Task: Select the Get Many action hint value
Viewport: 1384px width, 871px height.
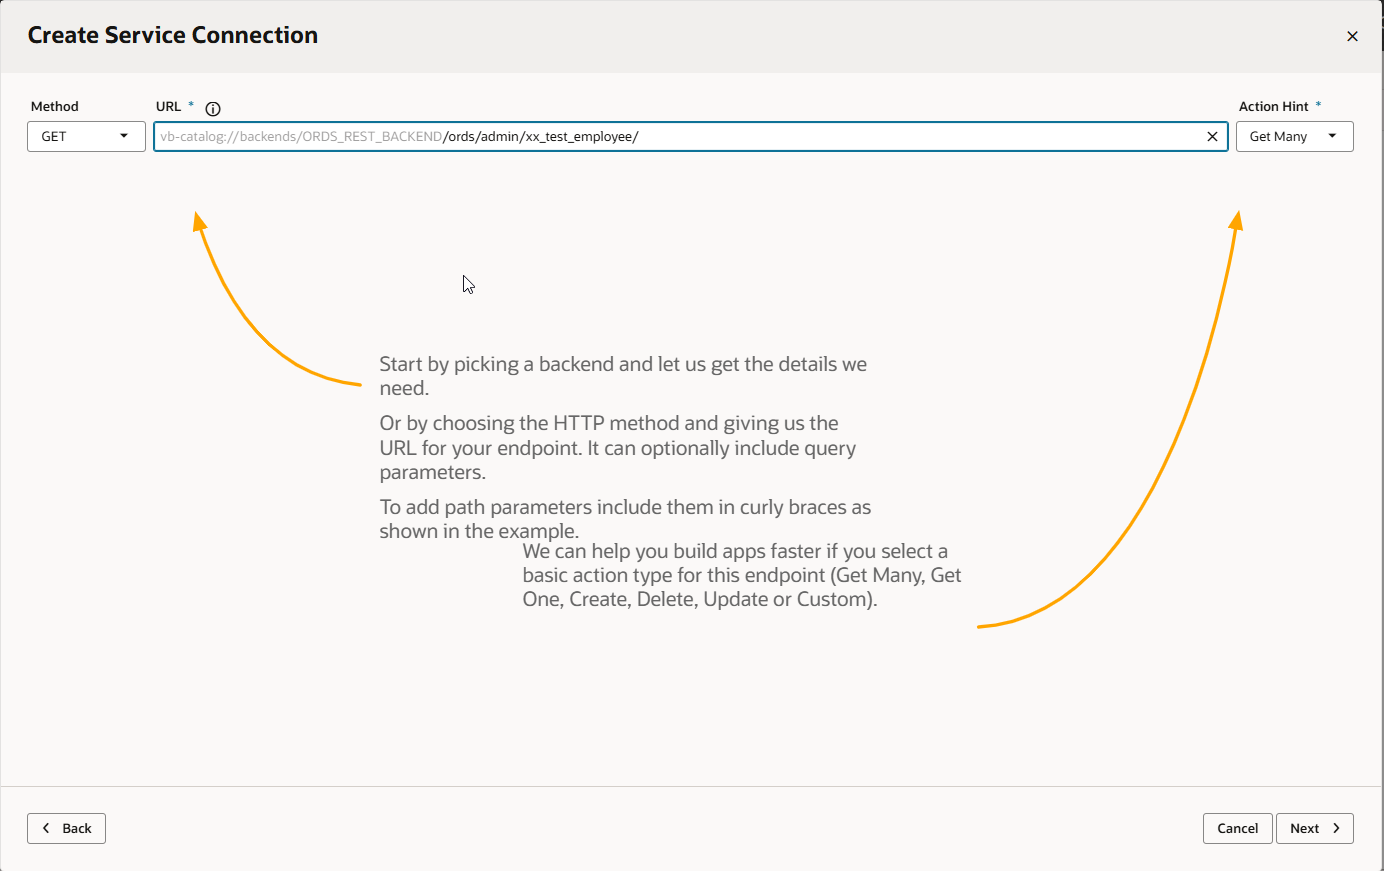Action: click(1278, 136)
